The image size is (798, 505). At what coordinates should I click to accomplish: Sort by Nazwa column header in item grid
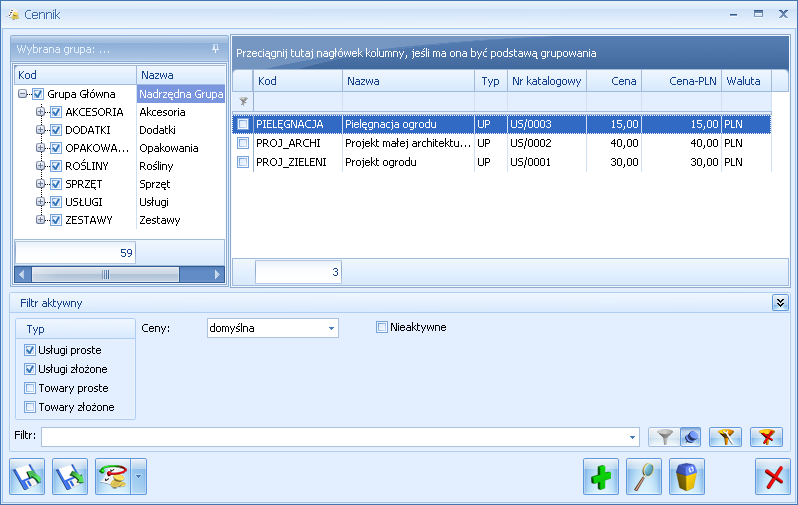click(x=408, y=81)
